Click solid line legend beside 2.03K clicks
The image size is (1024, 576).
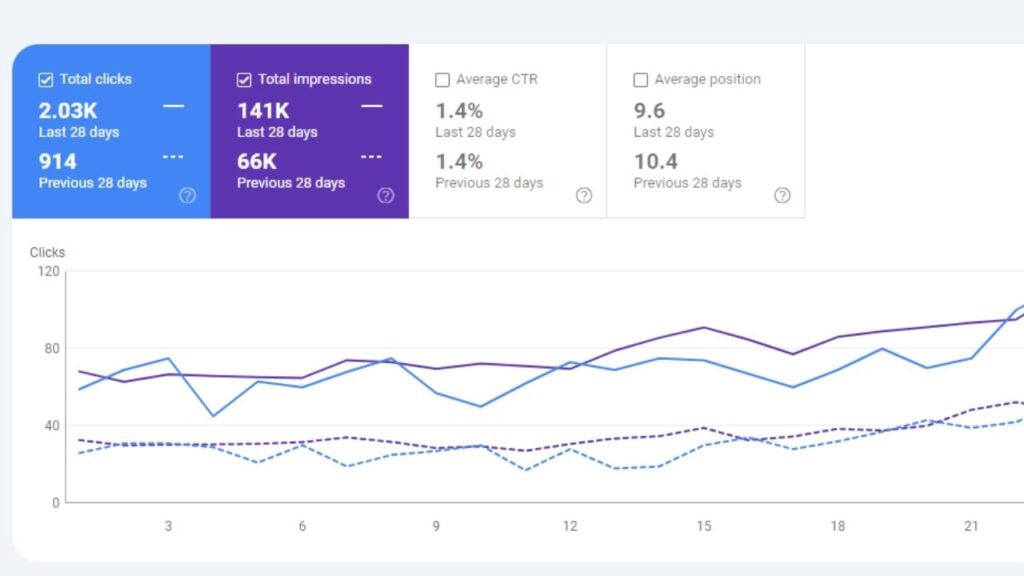tap(173, 106)
